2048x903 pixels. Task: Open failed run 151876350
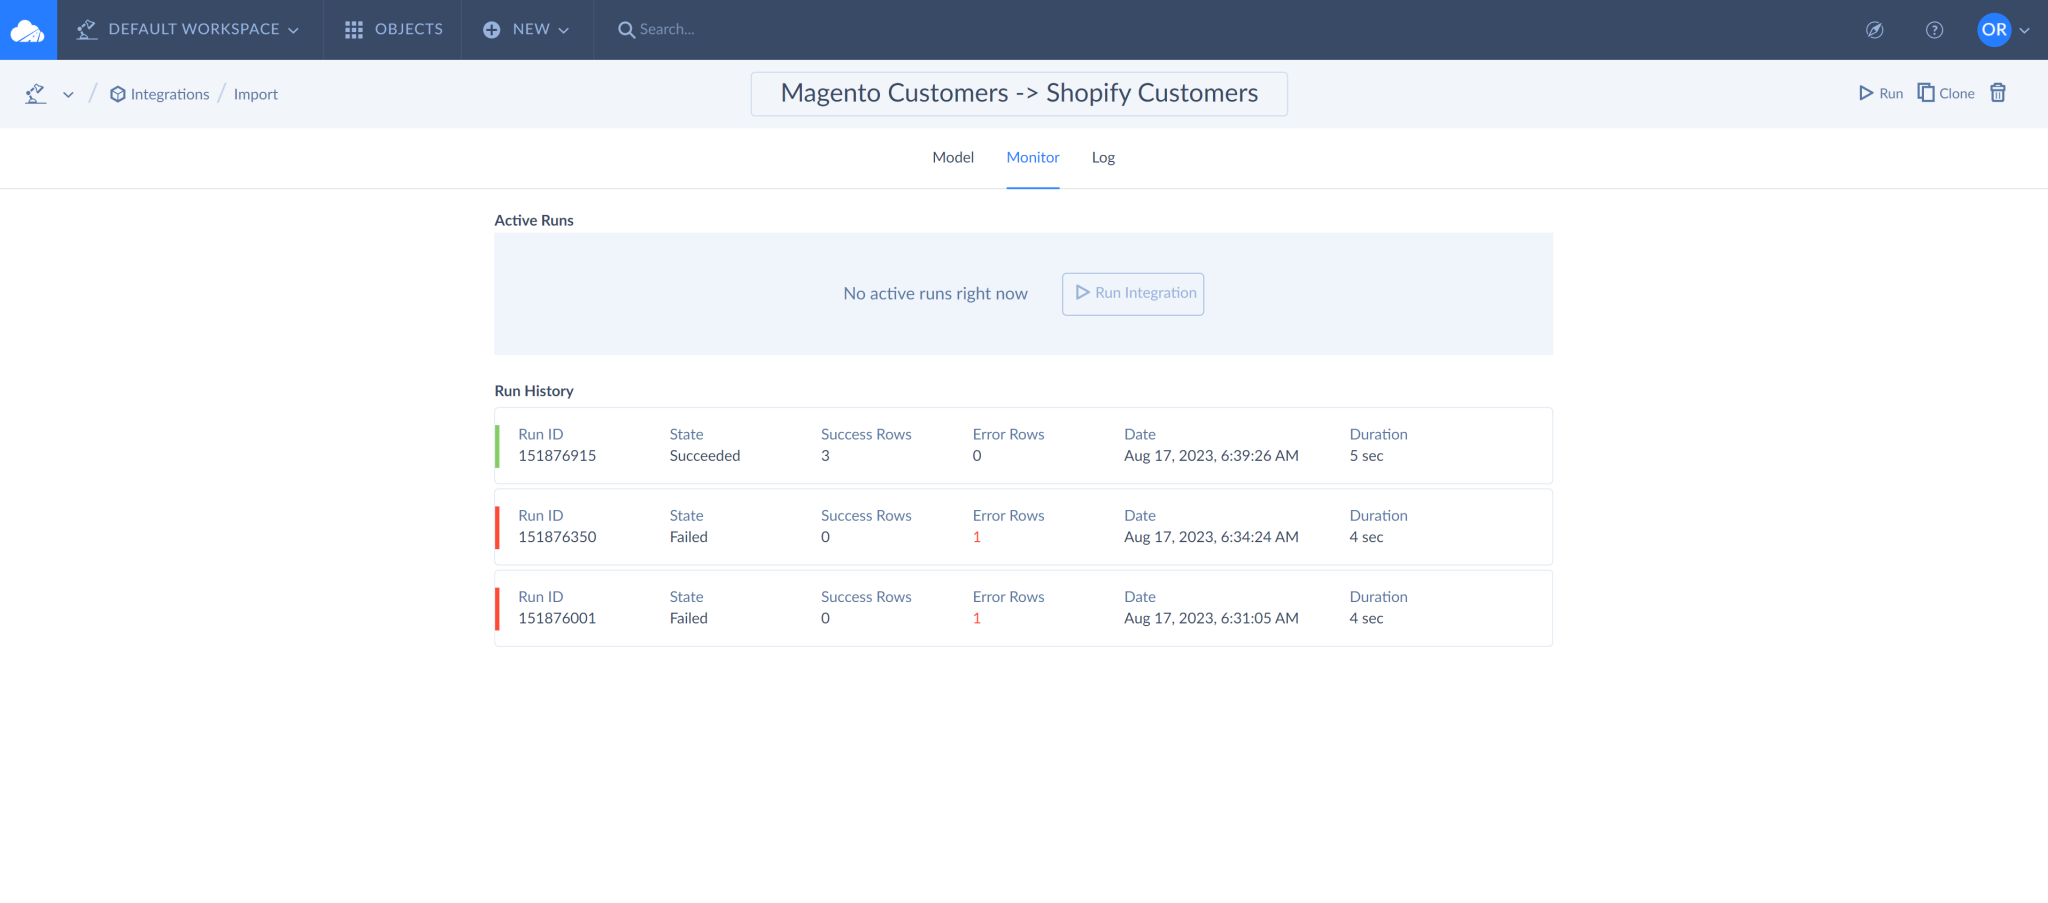pos(1023,527)
